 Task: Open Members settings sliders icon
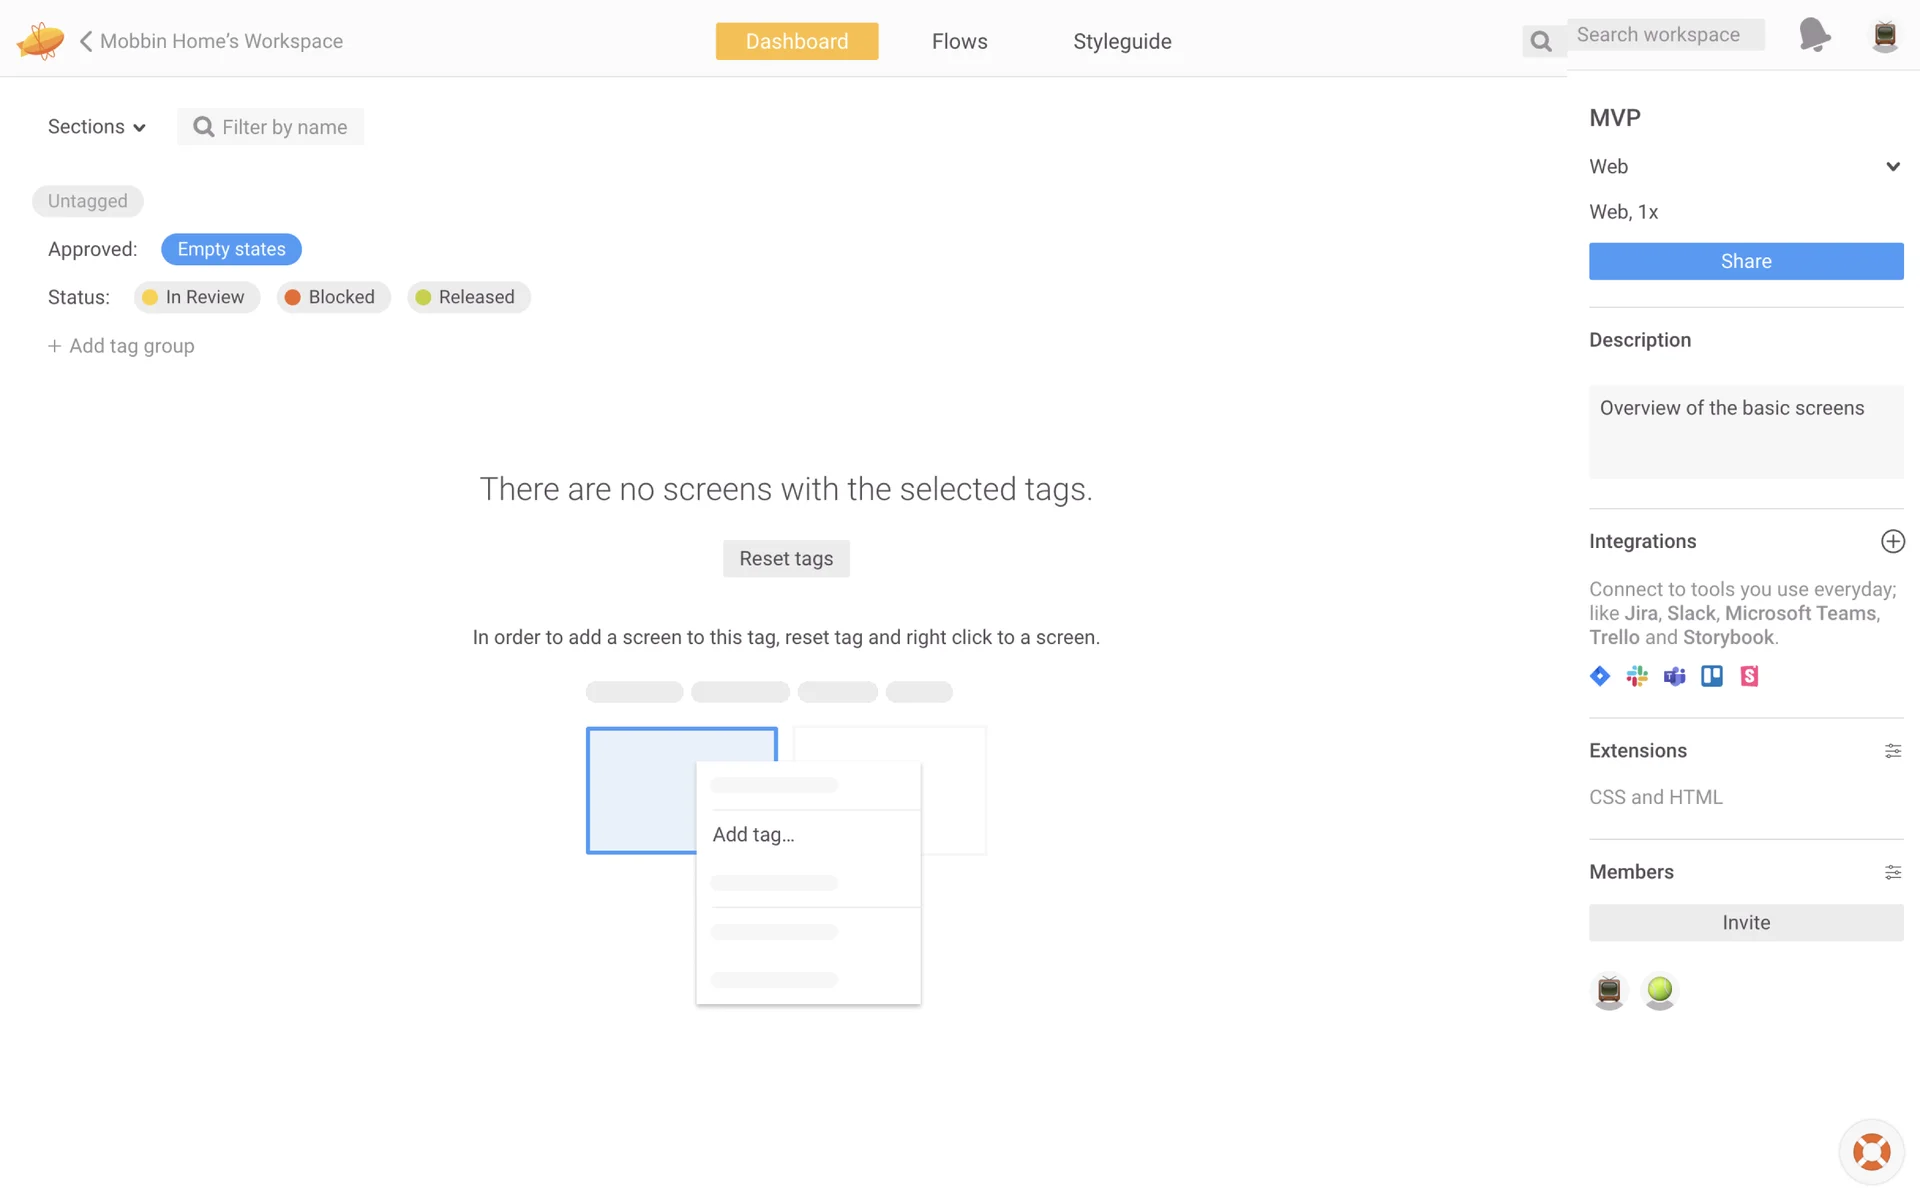pos(1892,872)
